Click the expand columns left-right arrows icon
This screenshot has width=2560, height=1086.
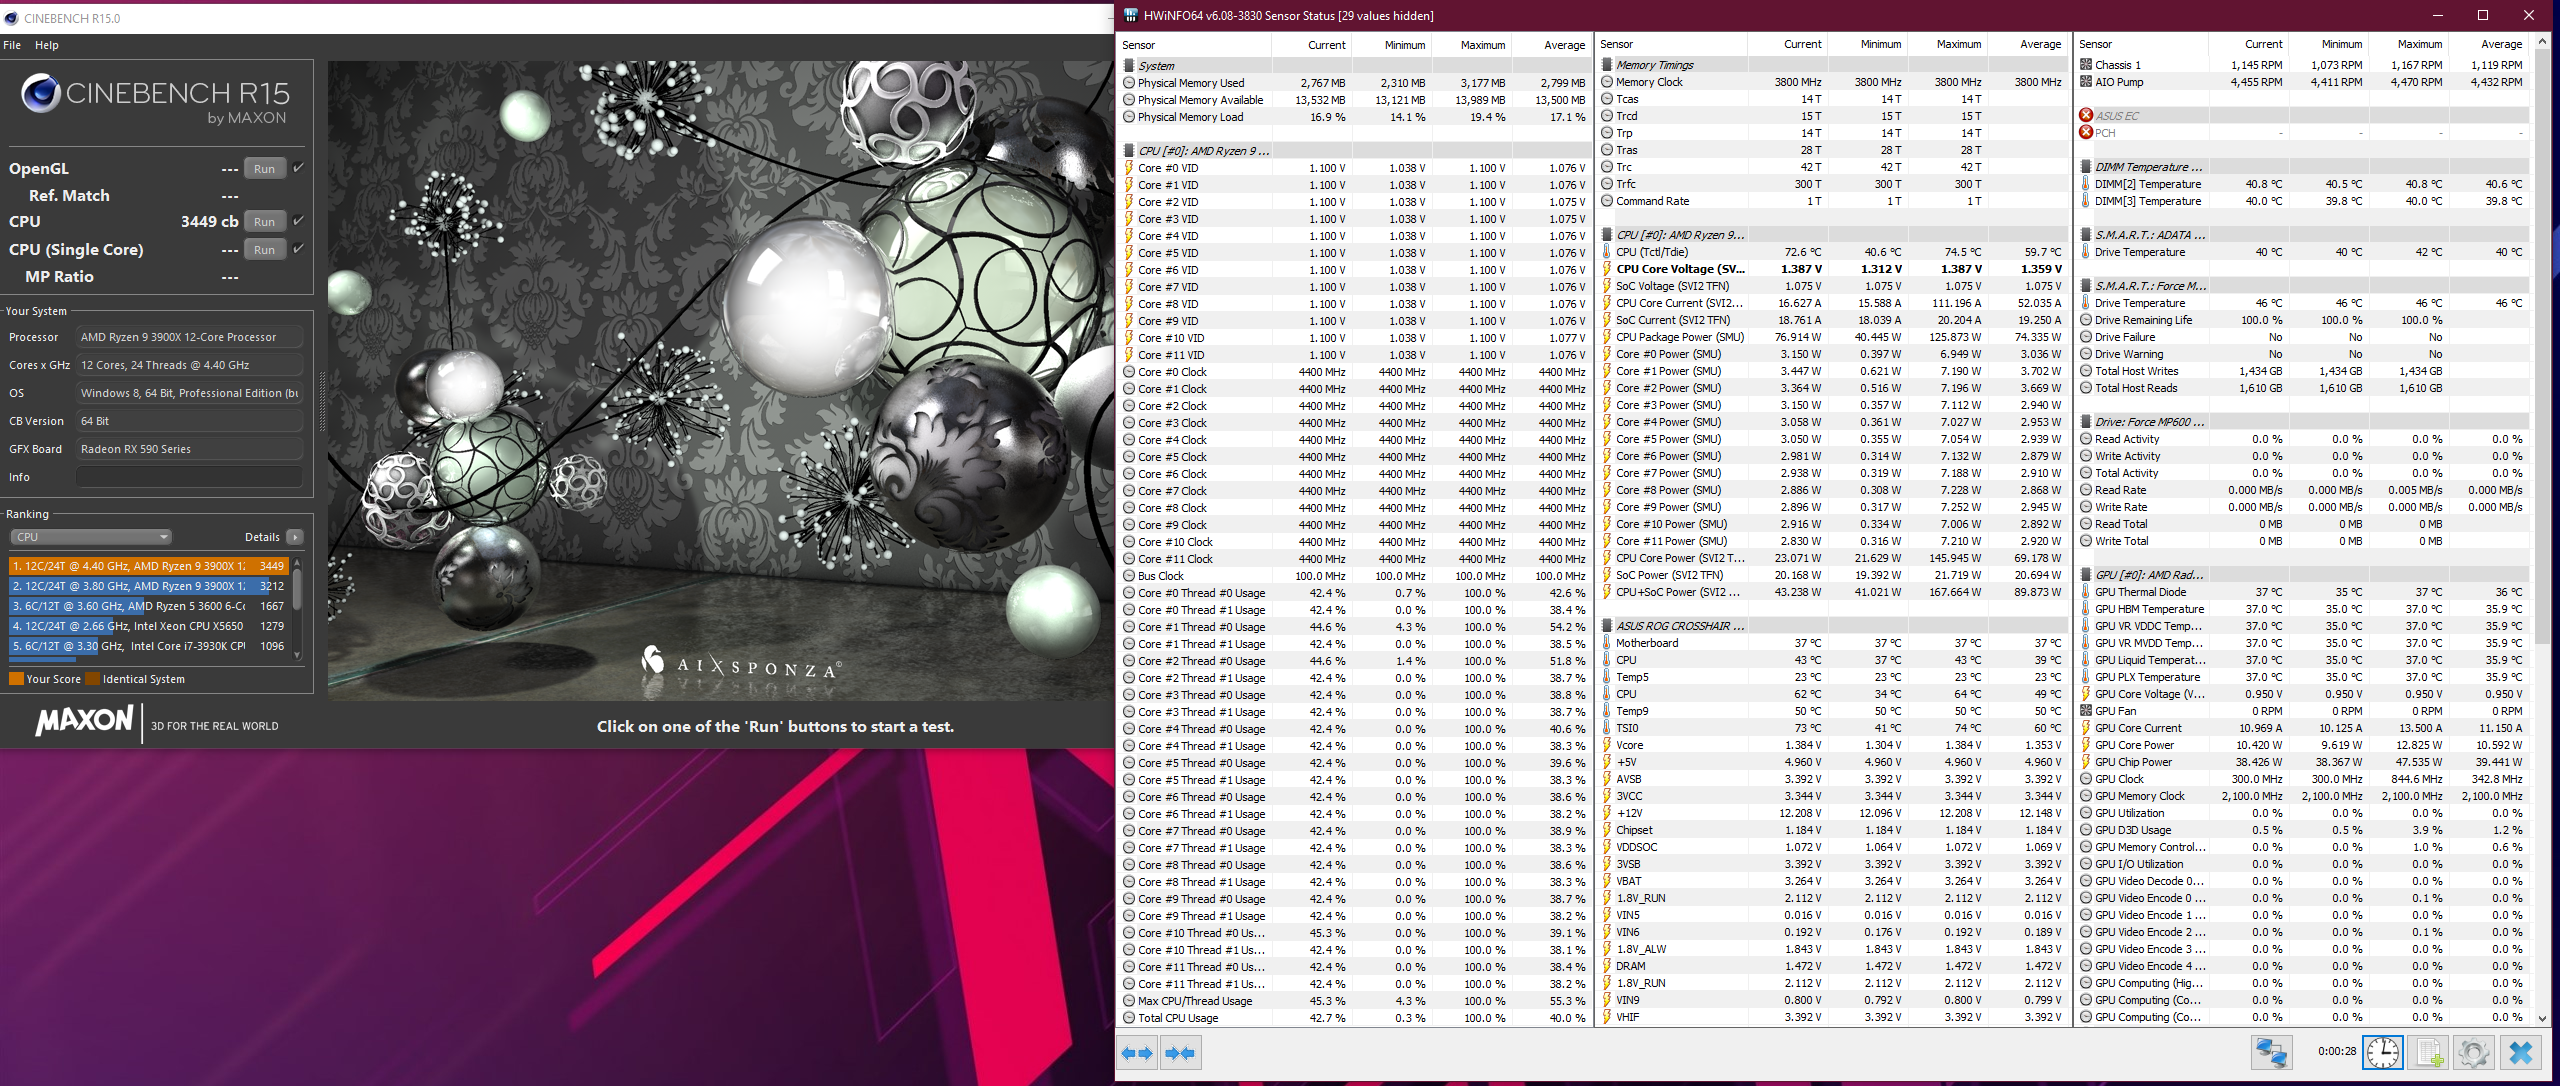1137,1053
